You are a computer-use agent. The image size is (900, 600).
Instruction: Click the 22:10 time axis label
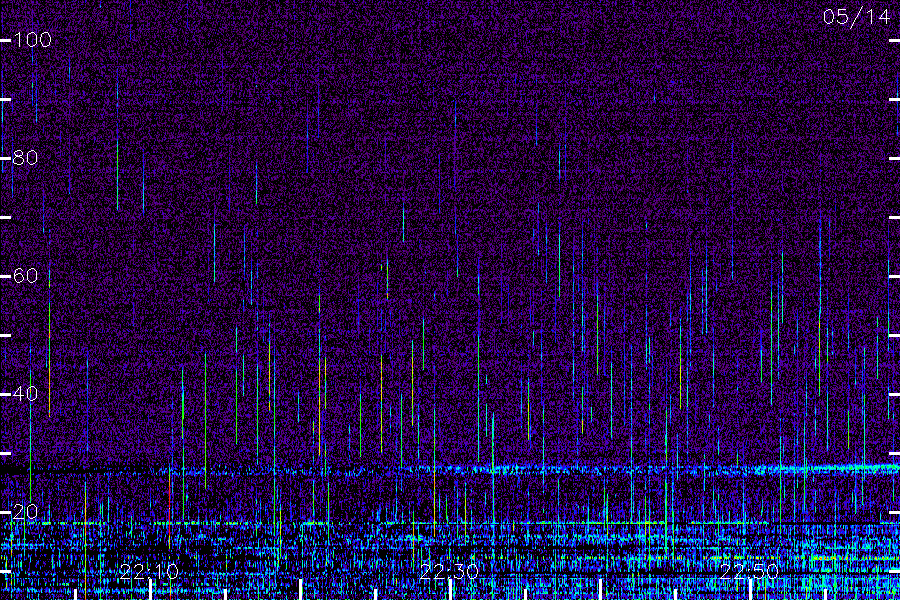tap(149, 572)
